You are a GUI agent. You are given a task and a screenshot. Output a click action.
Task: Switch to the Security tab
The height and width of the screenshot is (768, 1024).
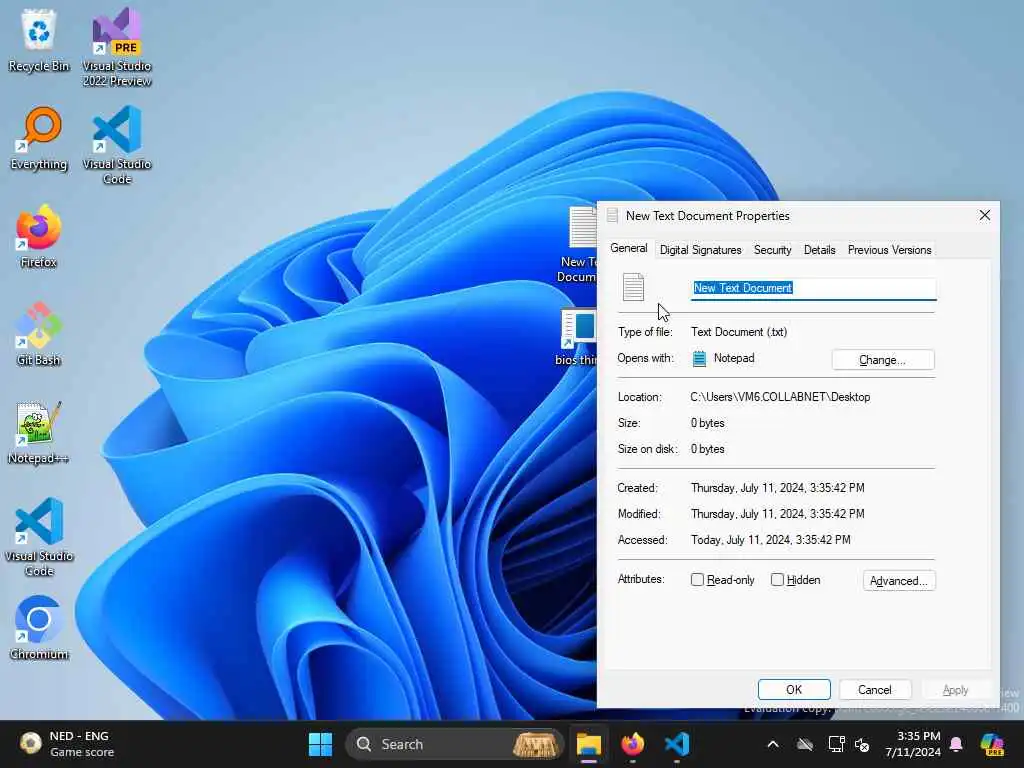pyautogui.click(x=773, y=250)
